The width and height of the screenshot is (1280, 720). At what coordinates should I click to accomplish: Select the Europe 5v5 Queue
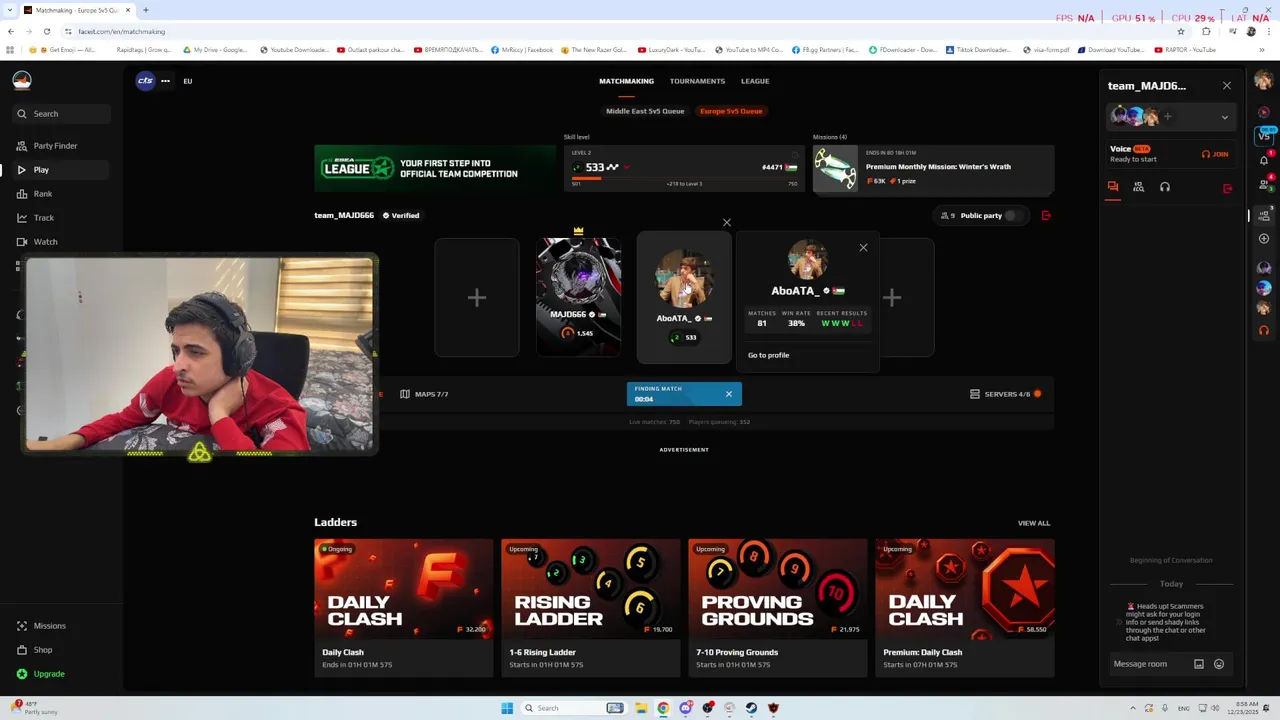point(731,111)
